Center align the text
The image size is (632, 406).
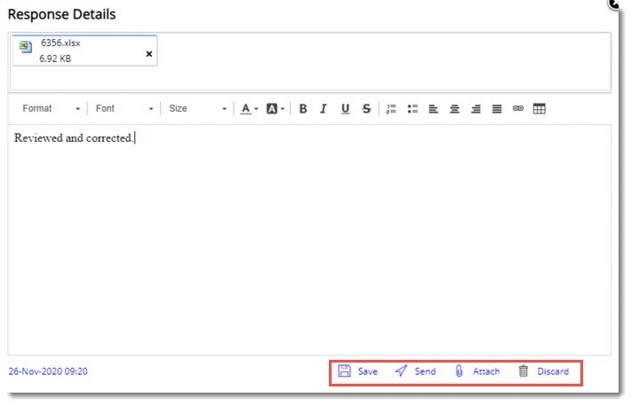click(x=455, y=109)
